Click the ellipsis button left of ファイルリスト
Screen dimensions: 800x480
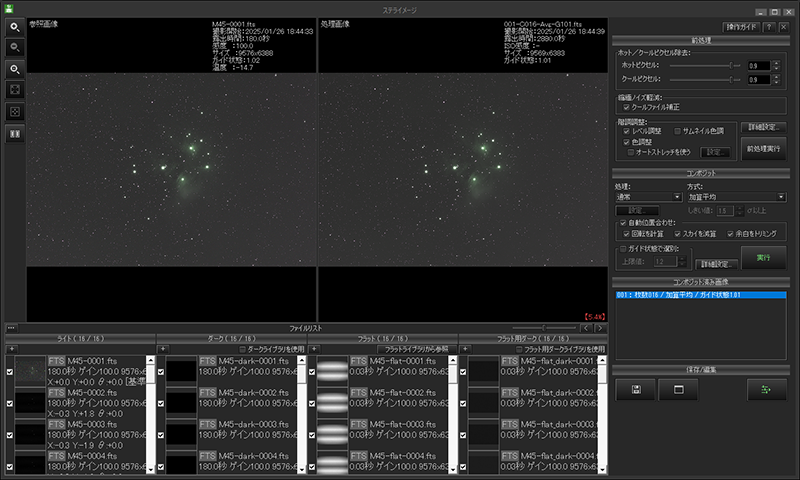pos(11,328)
